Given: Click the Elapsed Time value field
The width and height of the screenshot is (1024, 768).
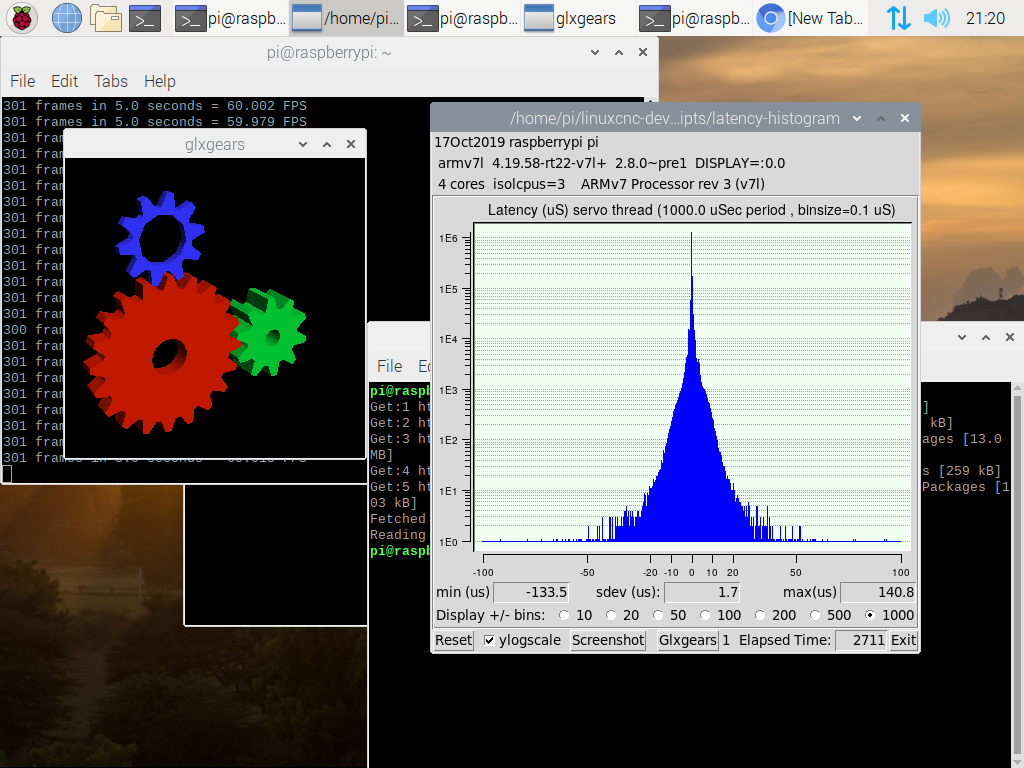Looking at the screenshot, I should click(x=861, y=641).
